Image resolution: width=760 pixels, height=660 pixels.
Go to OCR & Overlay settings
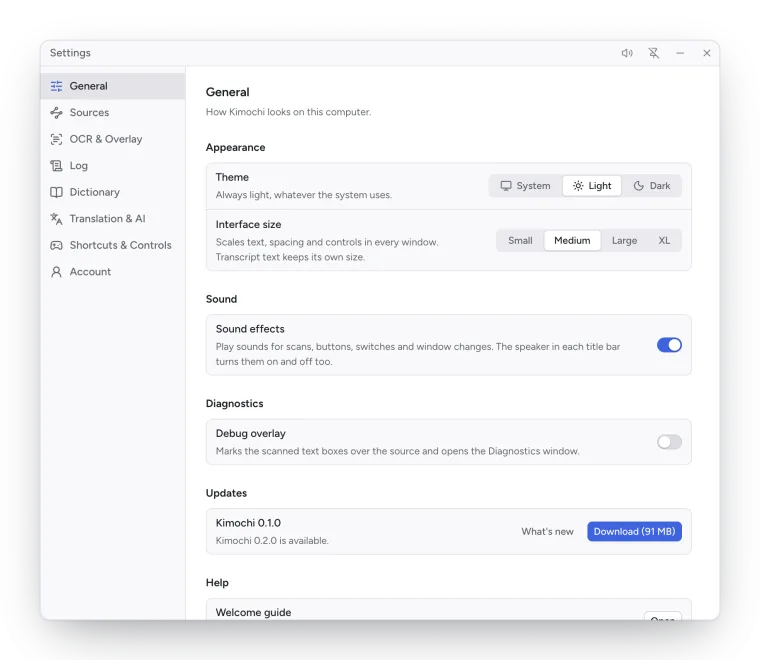(113, 140)
